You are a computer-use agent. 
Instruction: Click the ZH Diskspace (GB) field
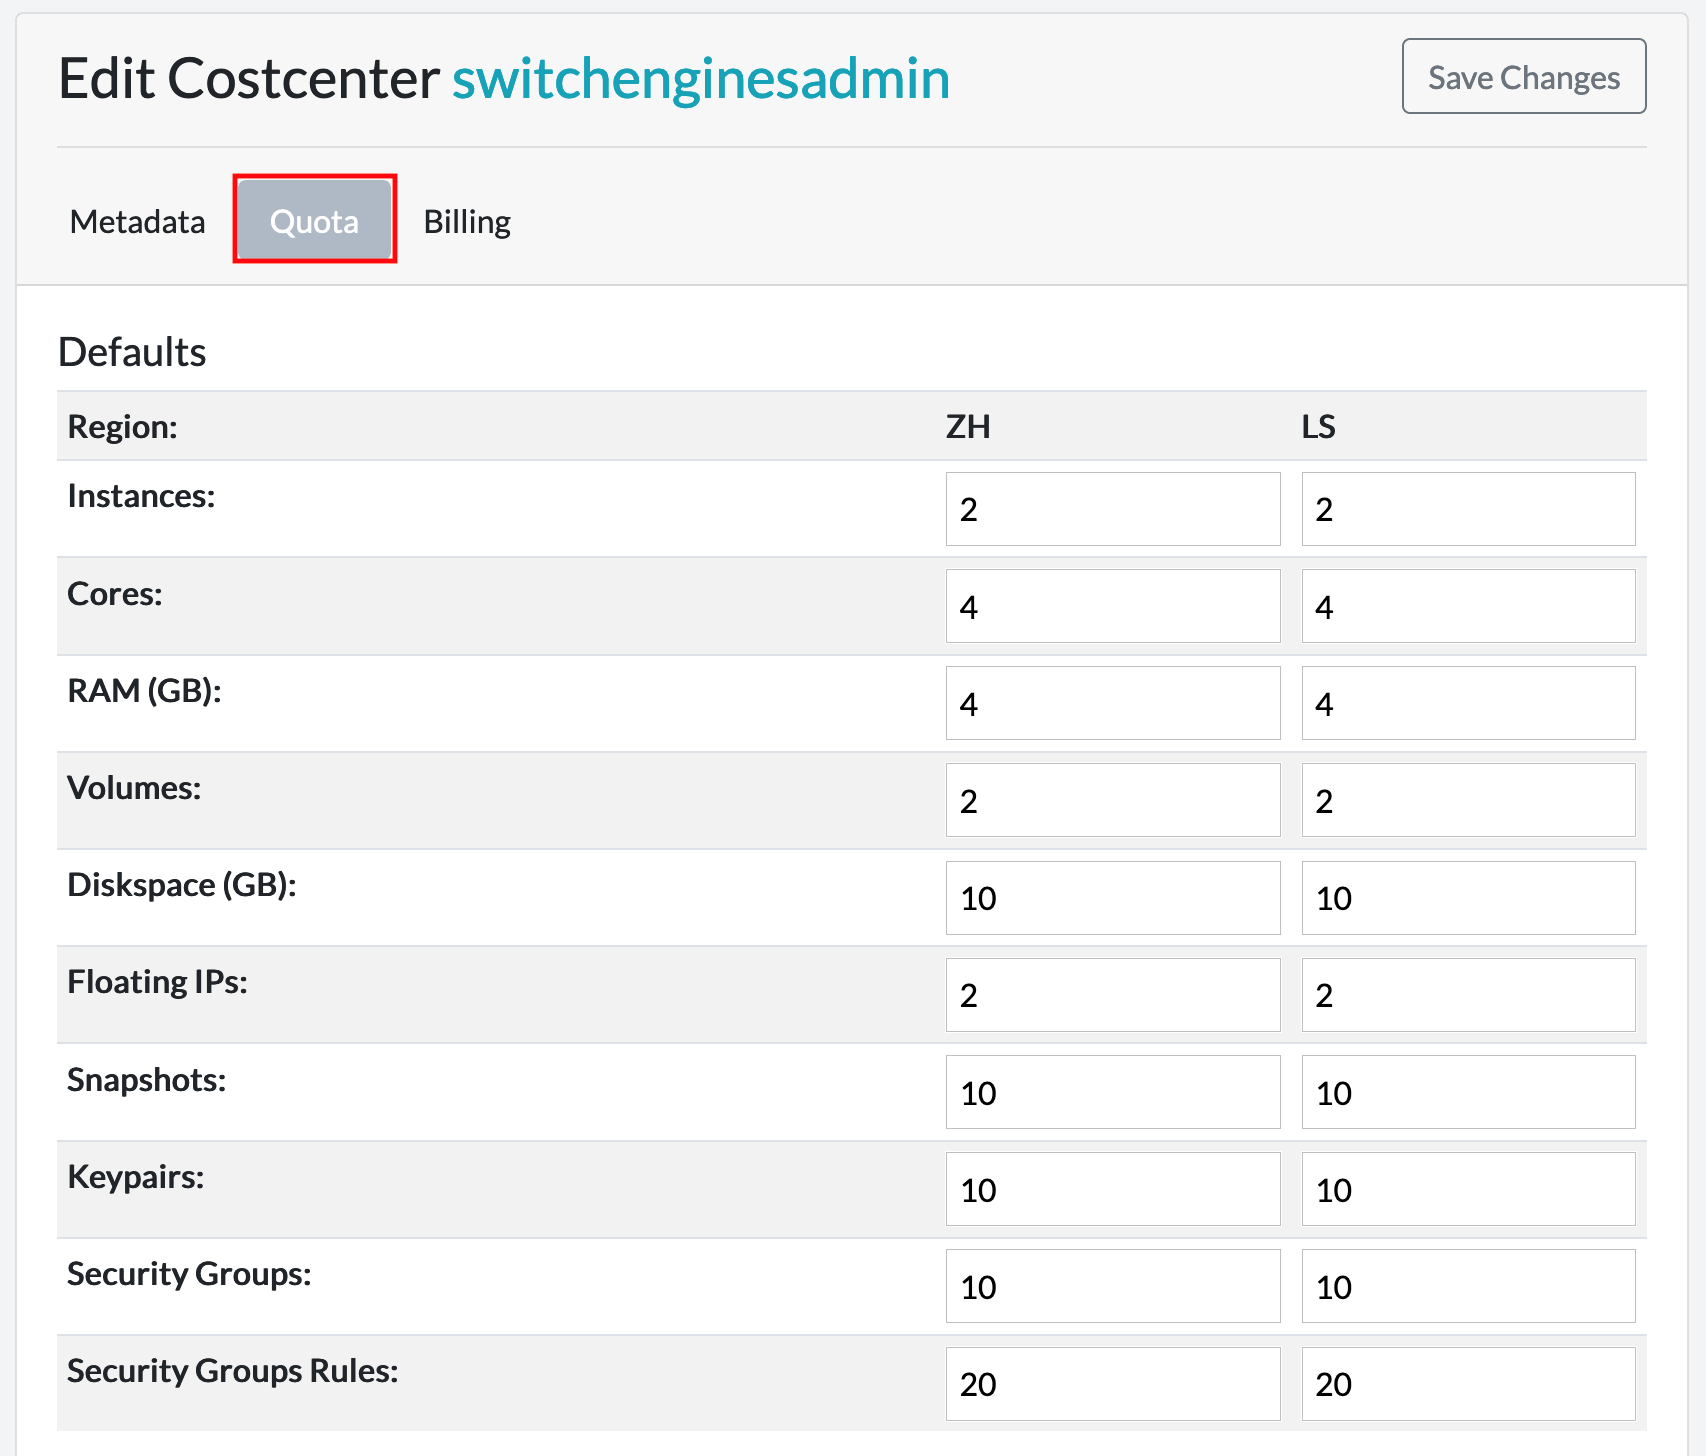pos(1113,898)
